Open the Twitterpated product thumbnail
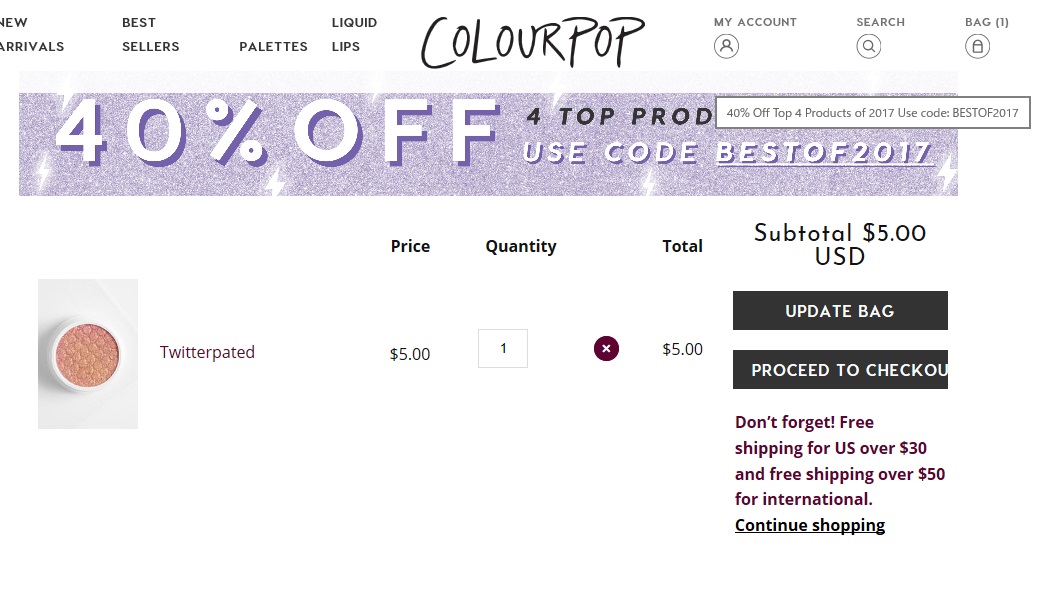This screenshot has width=1041, height=594. point(88,354)
